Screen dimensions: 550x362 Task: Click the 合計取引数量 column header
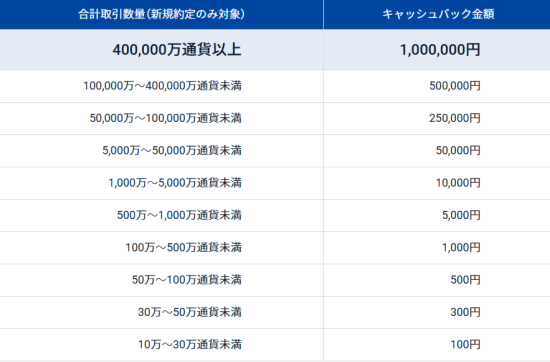161,14
